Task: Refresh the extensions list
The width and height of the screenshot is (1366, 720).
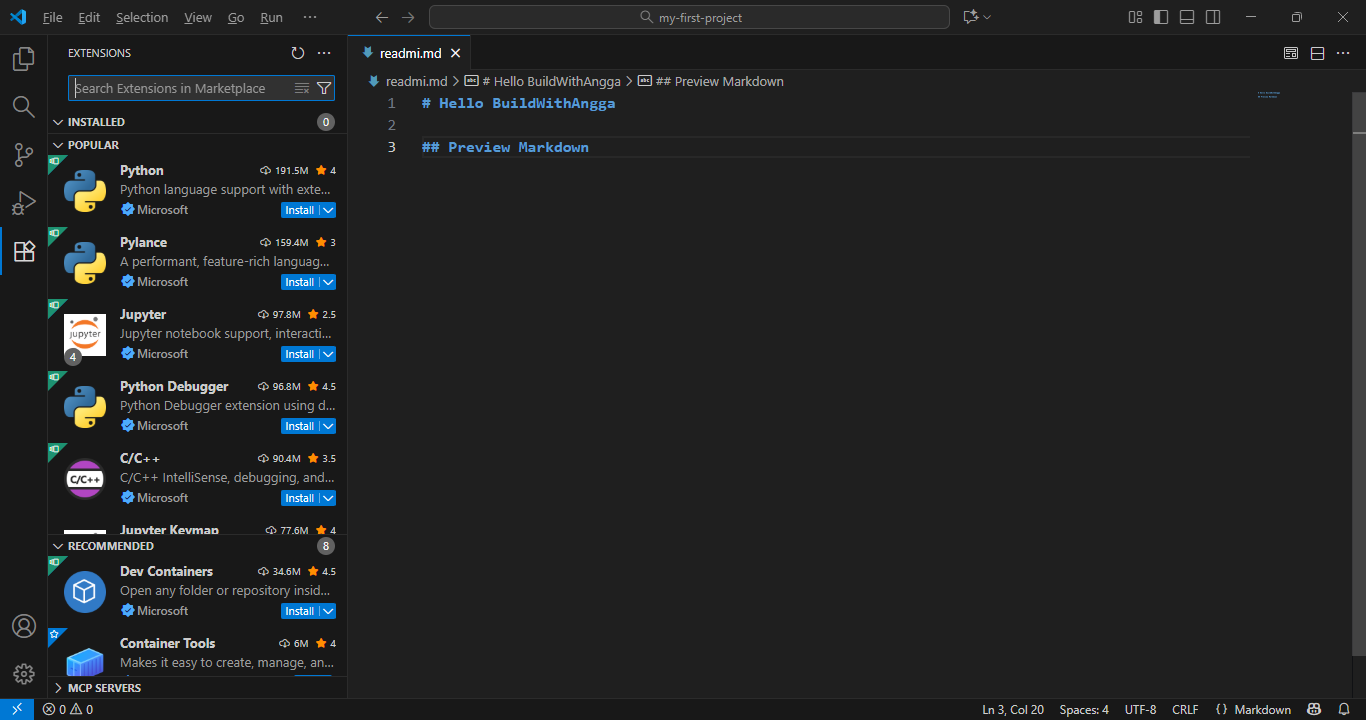Action: click(x=297, y=53)
